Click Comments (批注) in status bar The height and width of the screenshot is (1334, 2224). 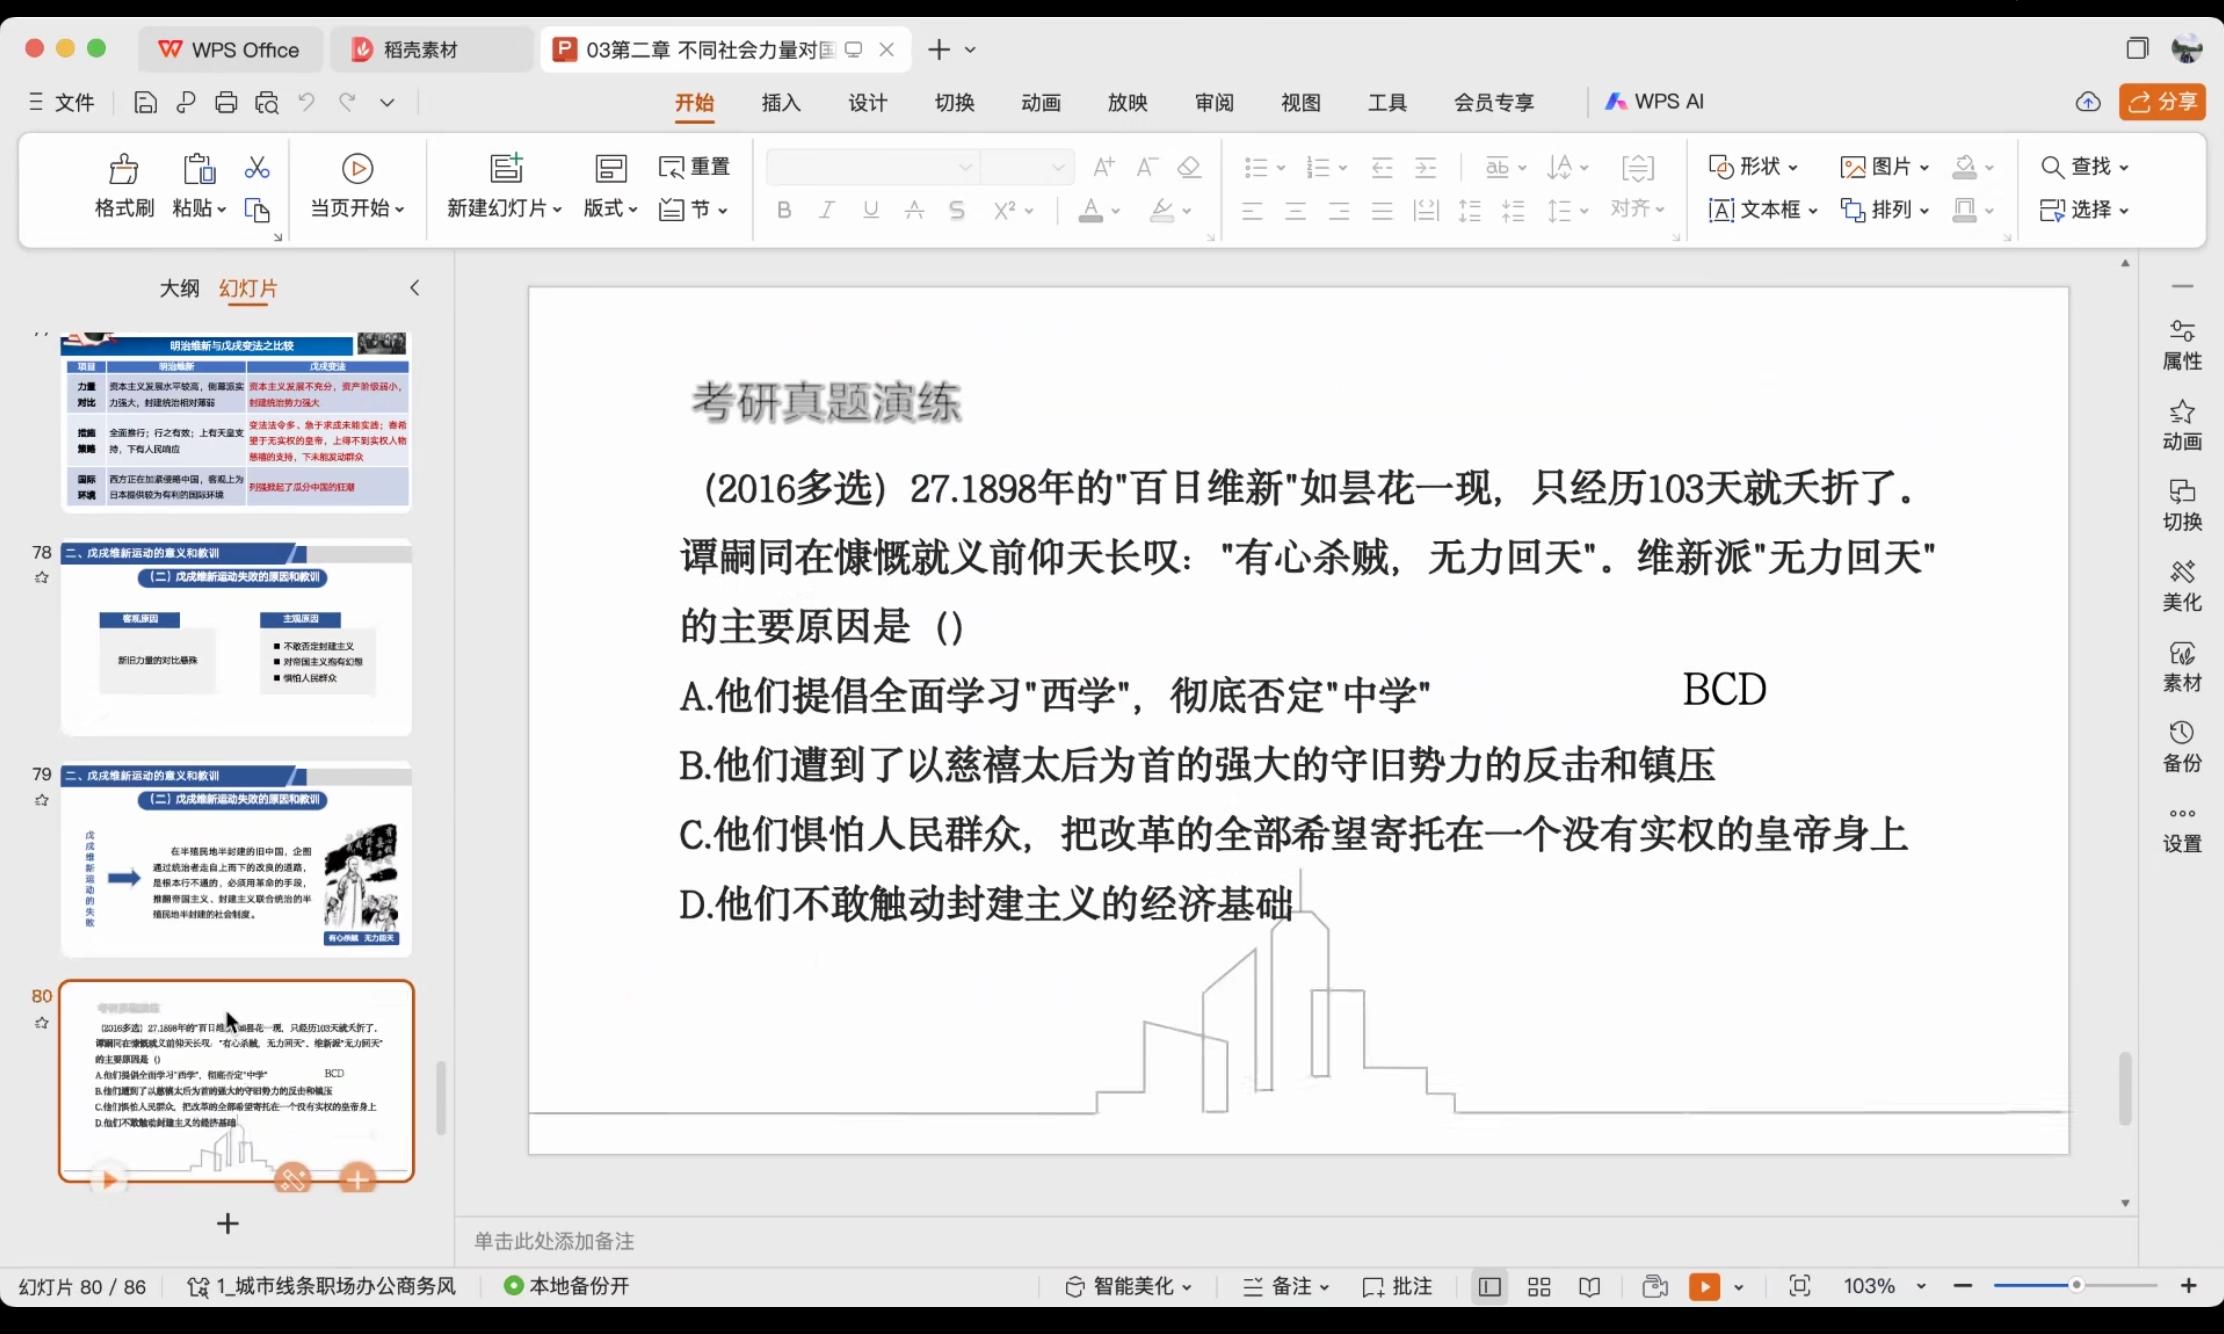pos(1397,1286)
